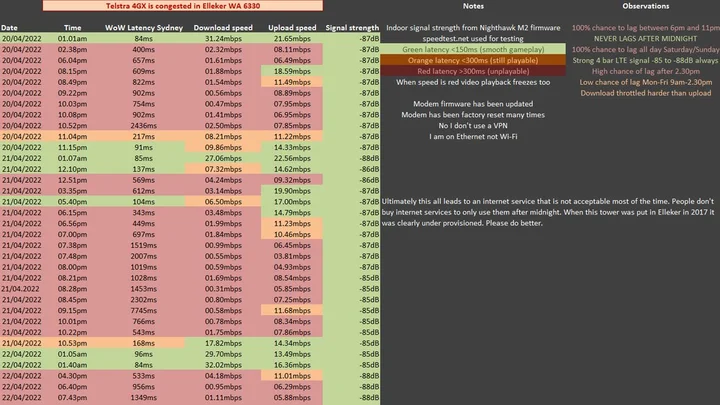Select 'Low chance of lag Mon-Fri' observation
The height and width of the screenshot is (405, 720).
[646, 82]
